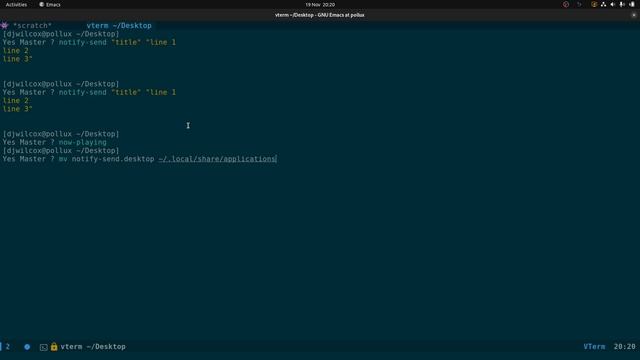The width and height of the screenshot is (640, 360).
Task: Click the red circular tray icon
Action: point(566,4)
